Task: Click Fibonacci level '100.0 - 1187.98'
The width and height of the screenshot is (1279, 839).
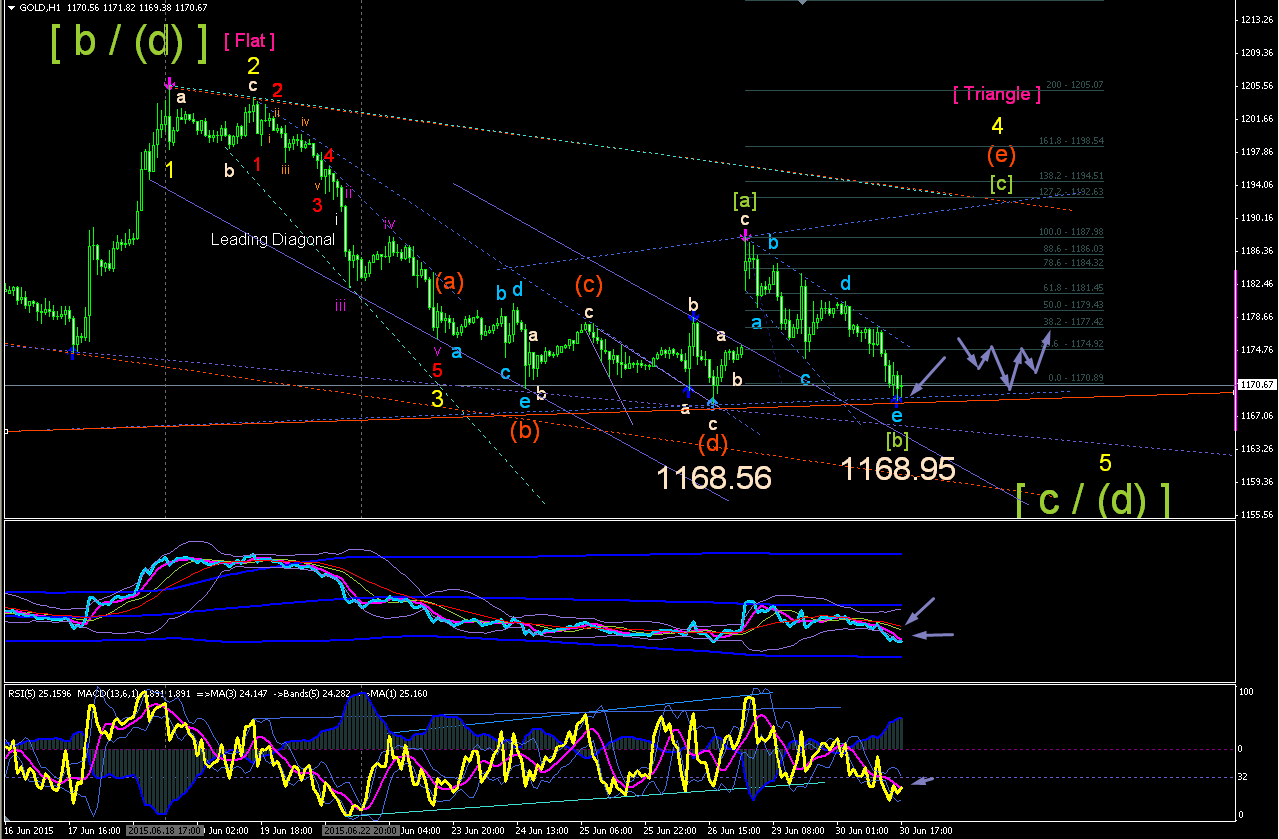Action: point(1070,231)
